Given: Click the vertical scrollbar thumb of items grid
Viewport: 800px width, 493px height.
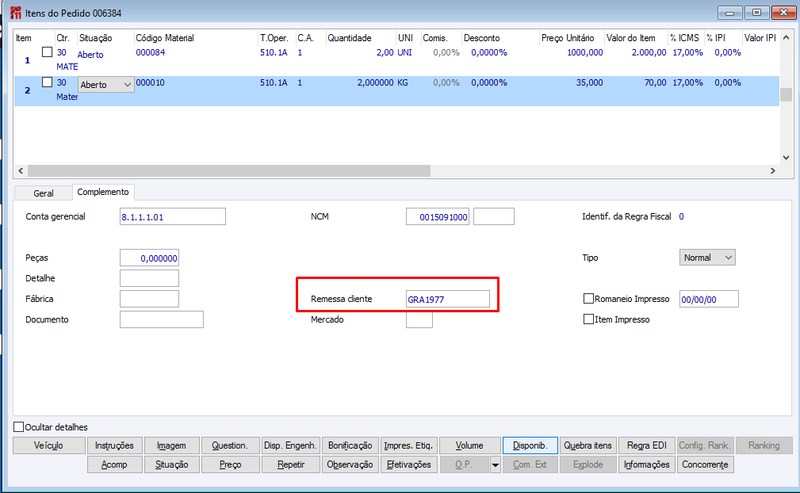Looking at the screenshot, I should coord(786,94).
